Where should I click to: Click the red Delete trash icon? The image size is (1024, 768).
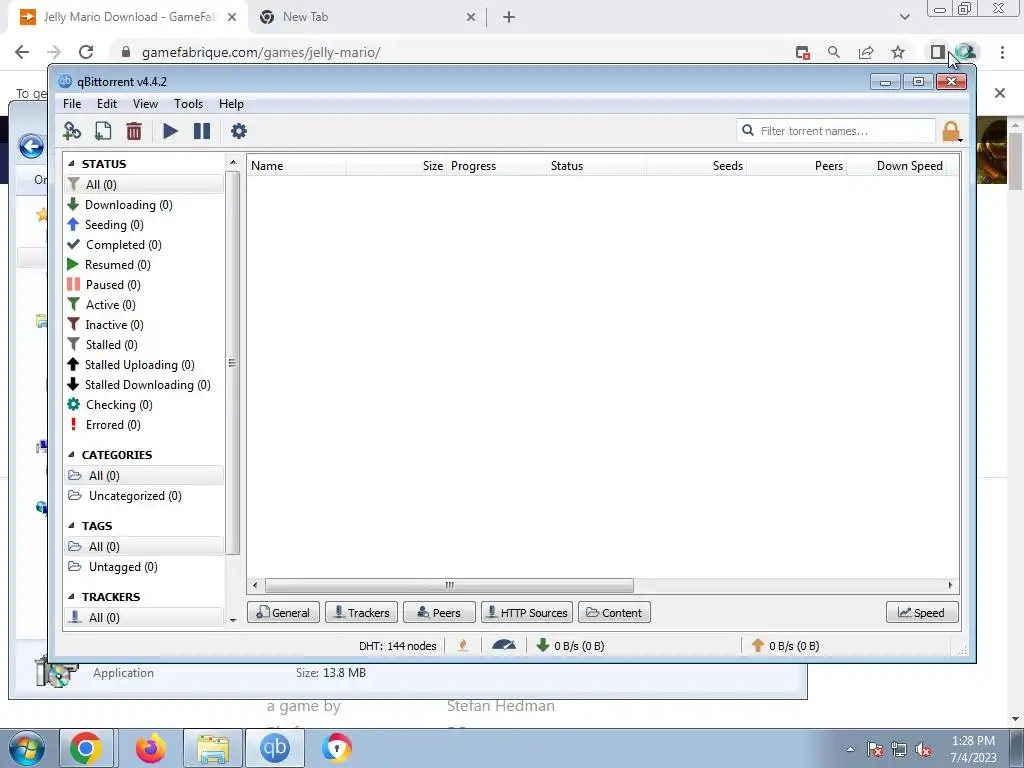pyautogui.click(x=134, y=131)
